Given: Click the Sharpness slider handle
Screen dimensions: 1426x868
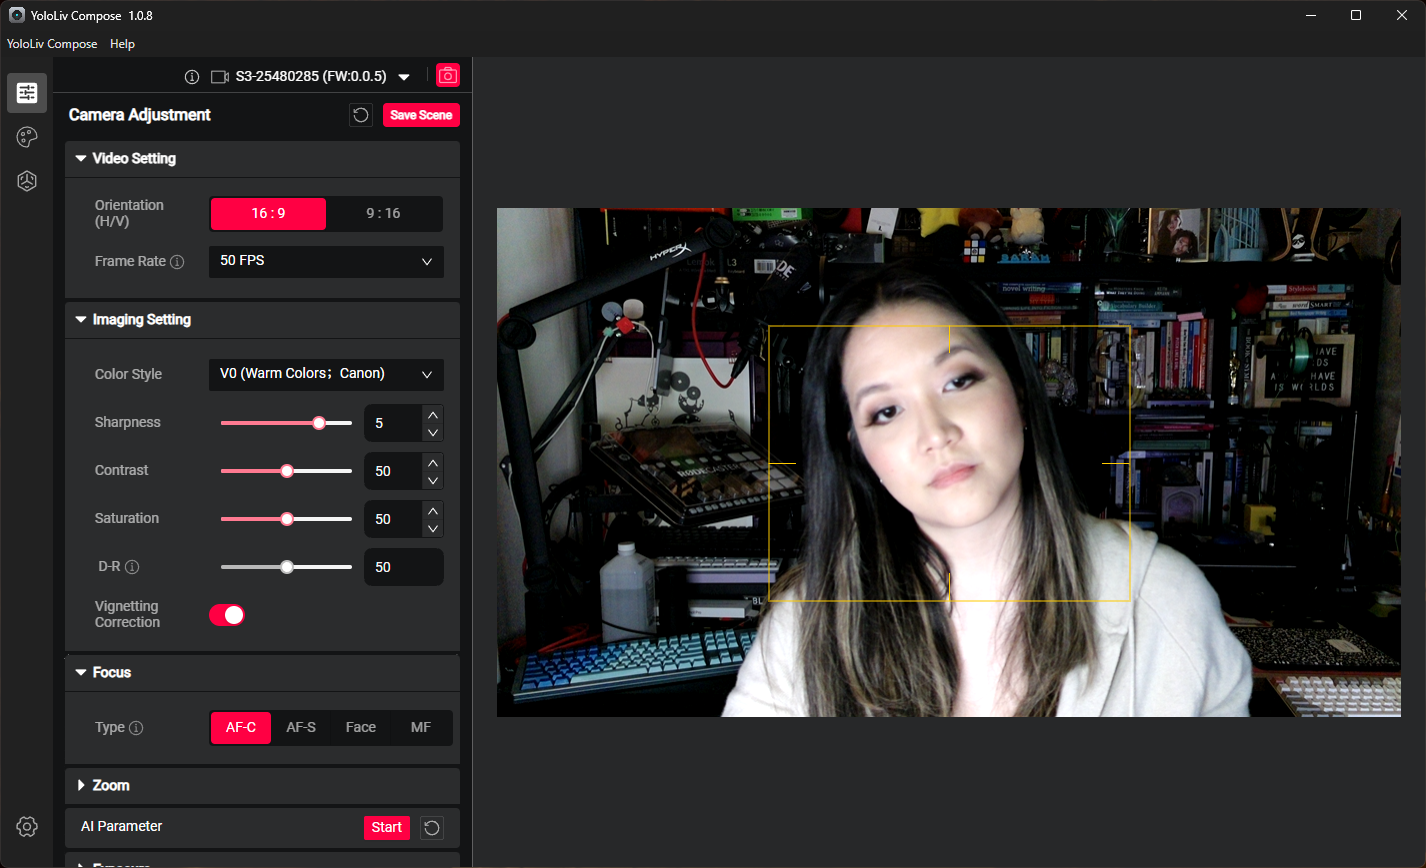Looking at the screenshot, I should pos(319,423).
